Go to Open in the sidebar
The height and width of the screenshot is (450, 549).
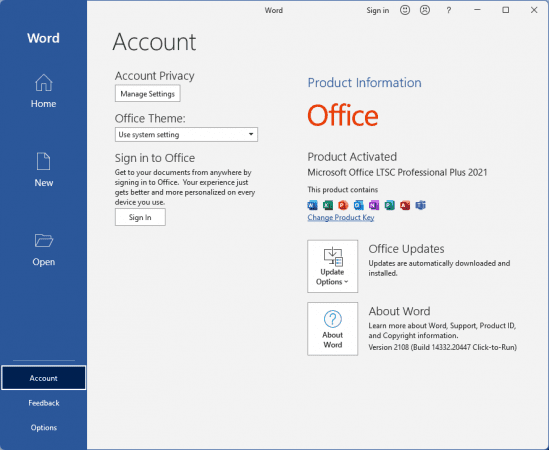pos(43,249)
